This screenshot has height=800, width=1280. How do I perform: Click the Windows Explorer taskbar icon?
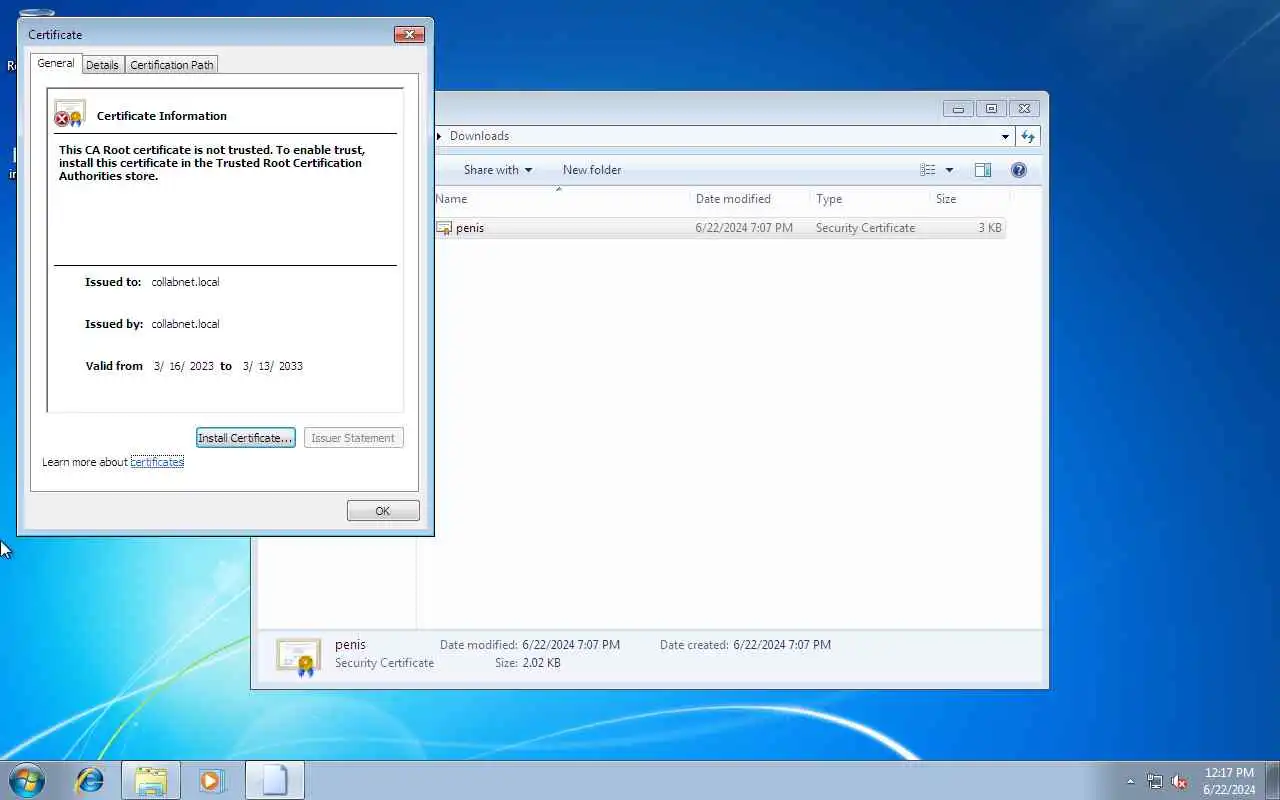[151, 780]
